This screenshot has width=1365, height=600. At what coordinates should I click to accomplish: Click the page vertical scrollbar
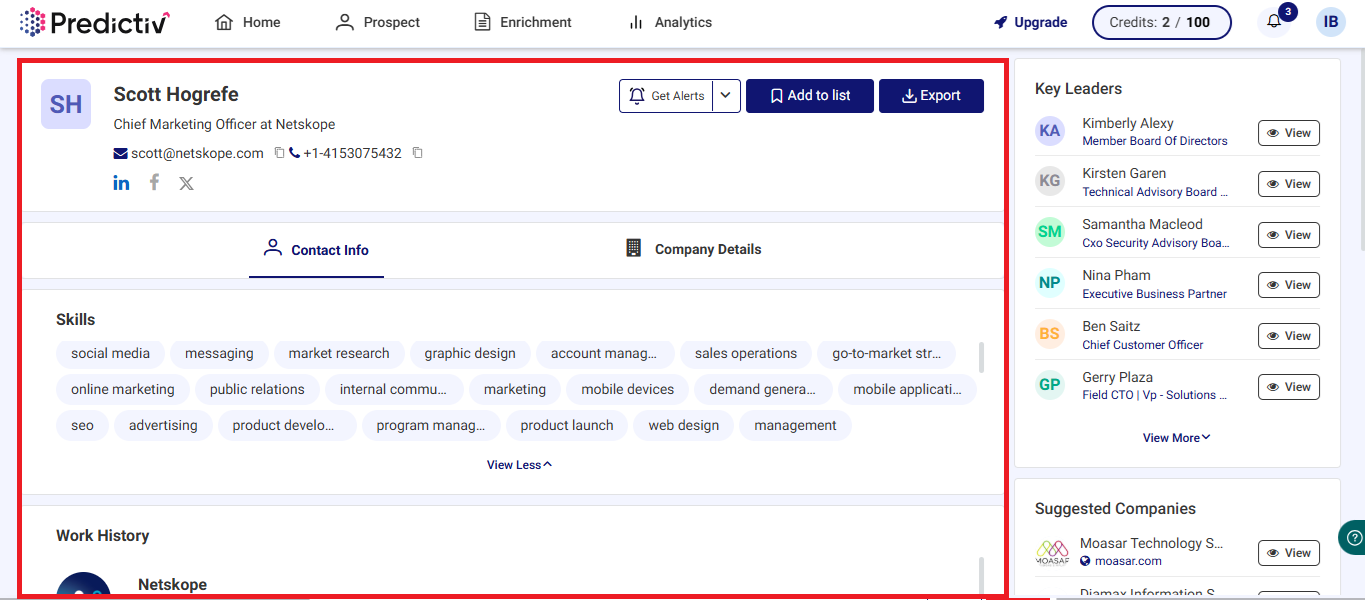(1360, 150)
